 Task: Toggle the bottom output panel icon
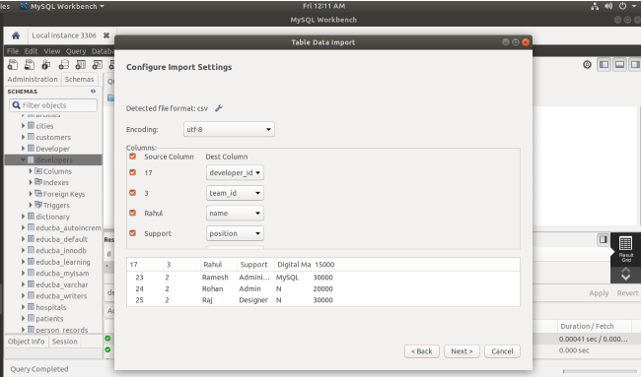[620, 65]
